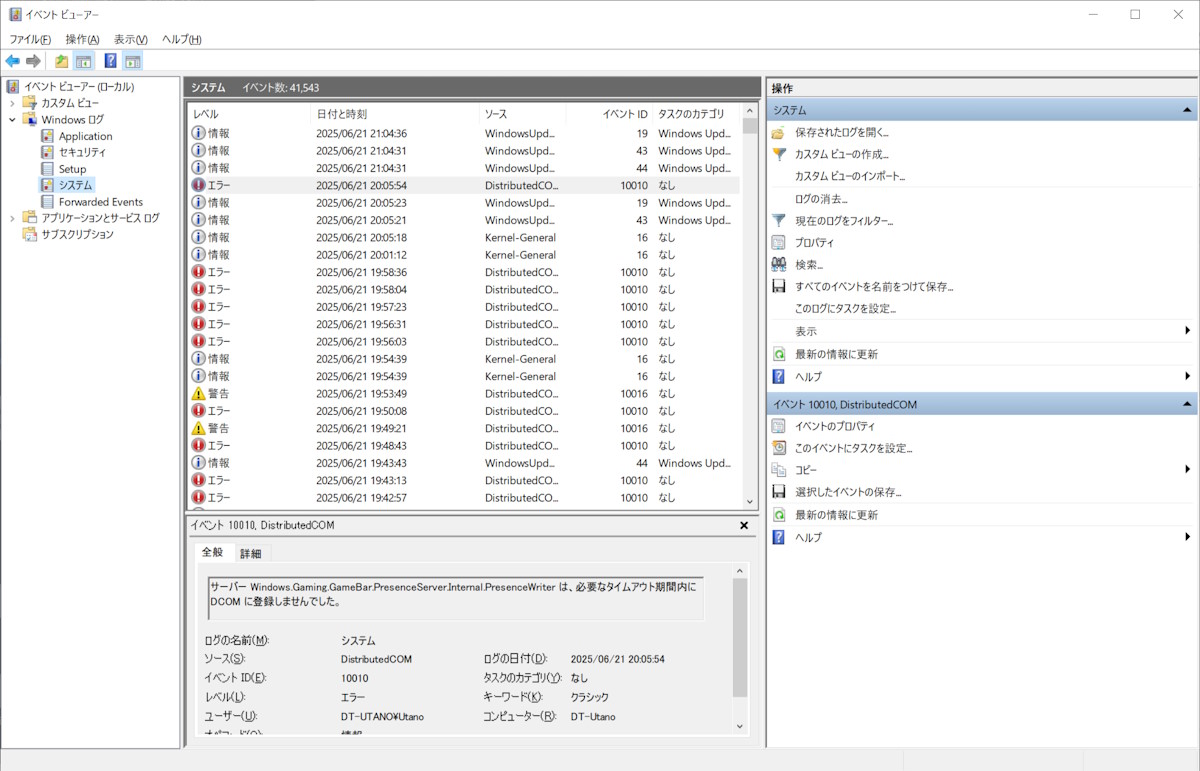Click the refresh icon in the システム actions section
Screen dimensions: 1200x771
(779, 354)
